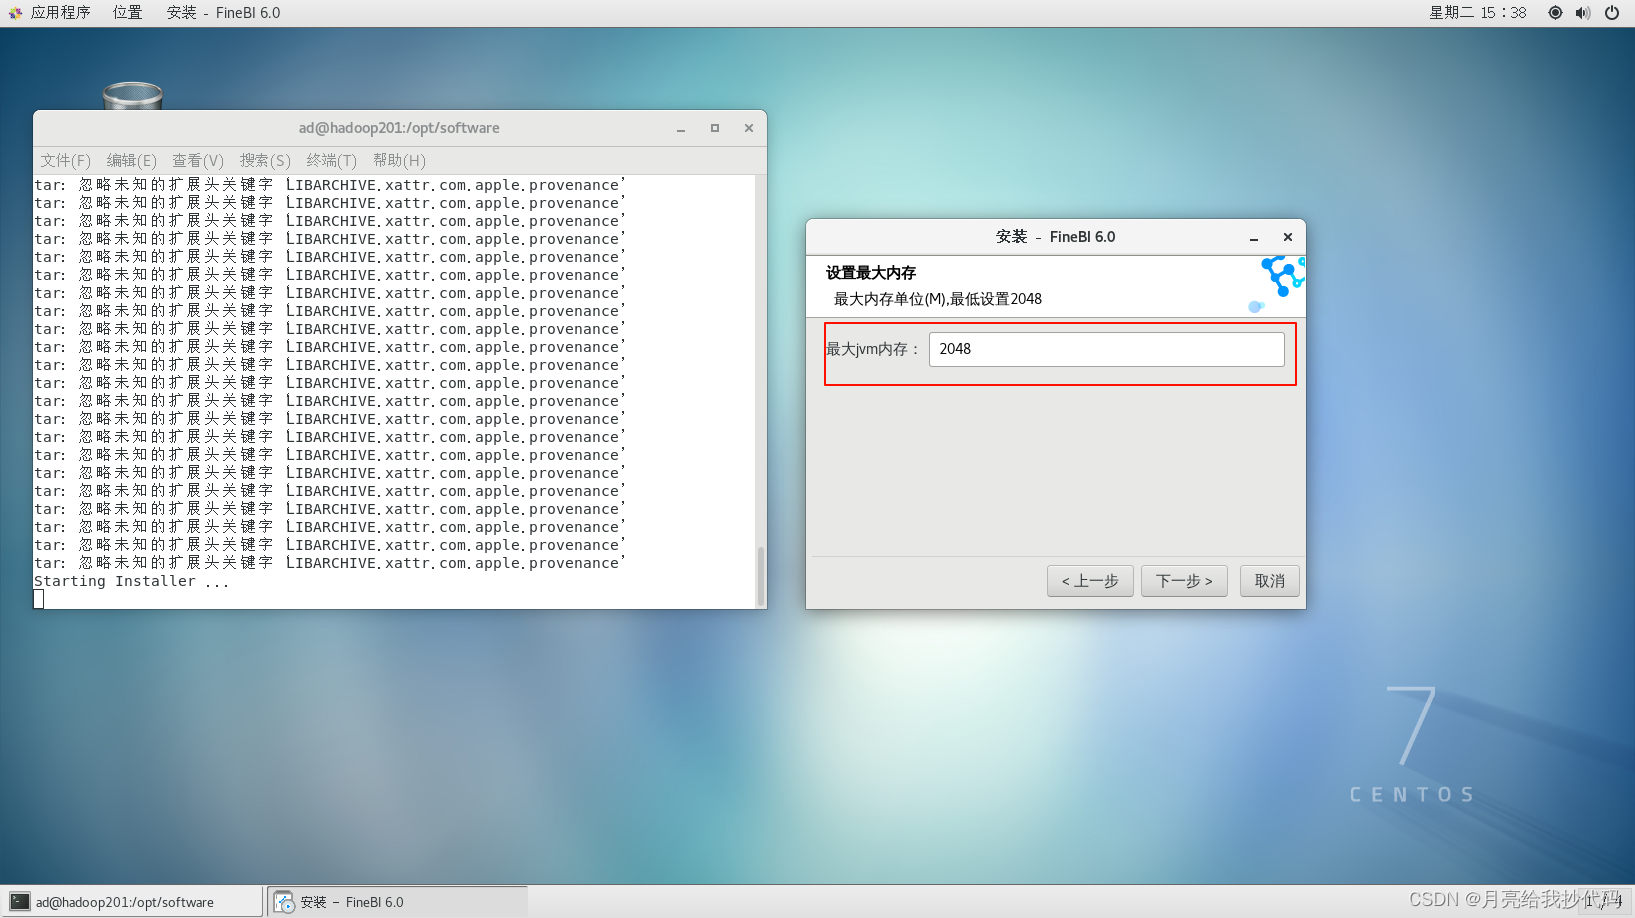Maximize the terminal window
The image size is (1635, 918).
click(715, 128)
